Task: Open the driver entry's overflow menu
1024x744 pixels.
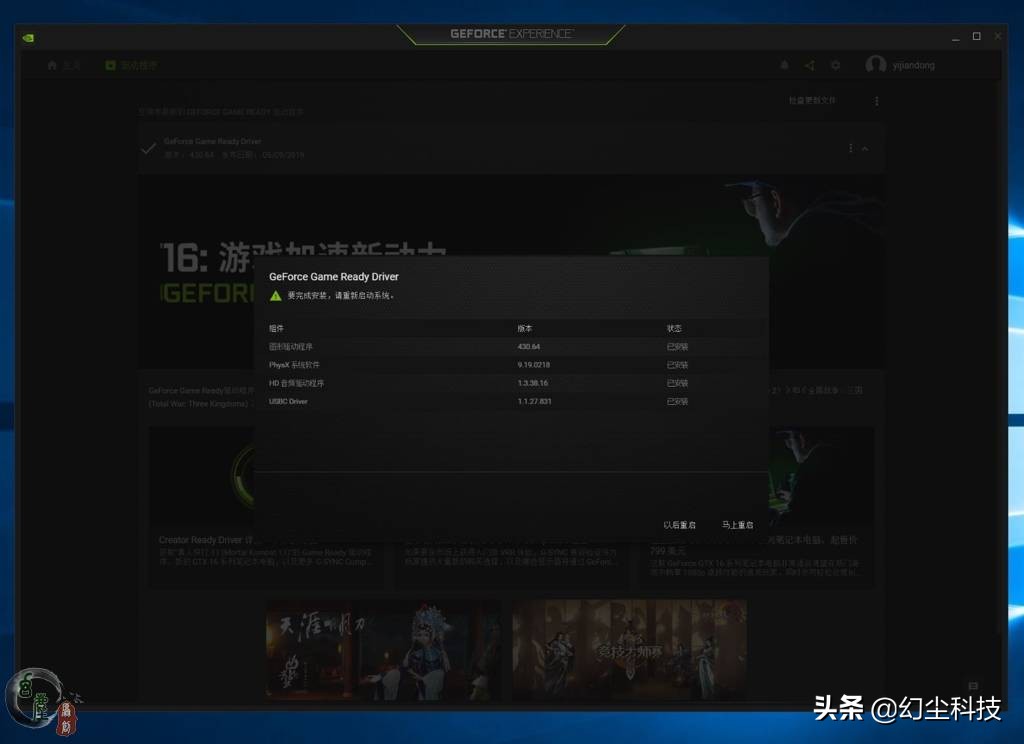Action: click(x=850, y=148)
